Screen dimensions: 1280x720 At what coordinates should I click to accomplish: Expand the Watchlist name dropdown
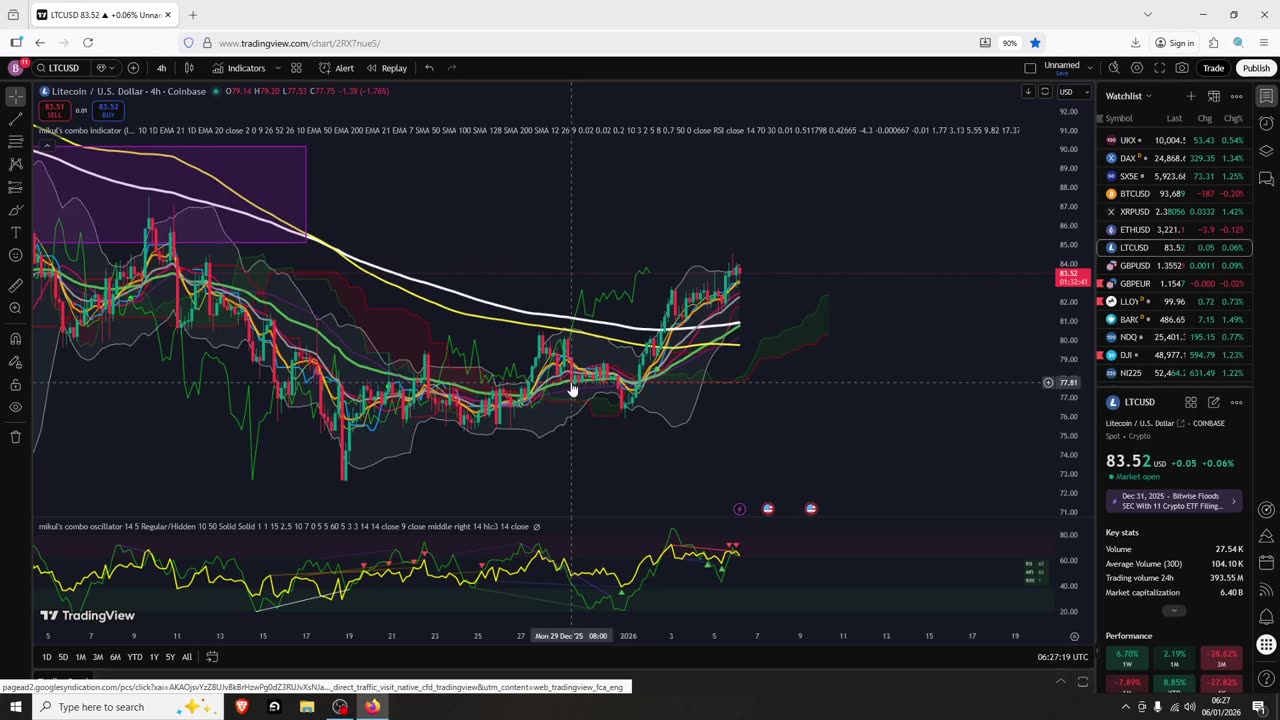point(1149,96)
